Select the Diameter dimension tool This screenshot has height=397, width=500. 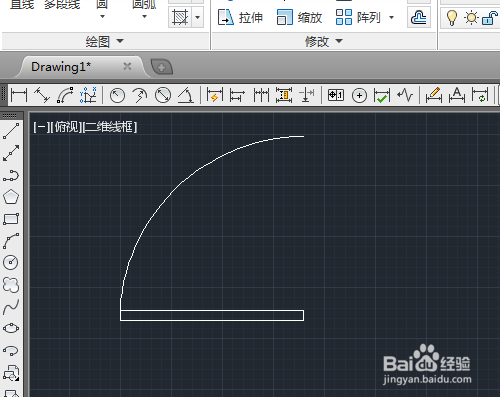[x=163, y=95]
